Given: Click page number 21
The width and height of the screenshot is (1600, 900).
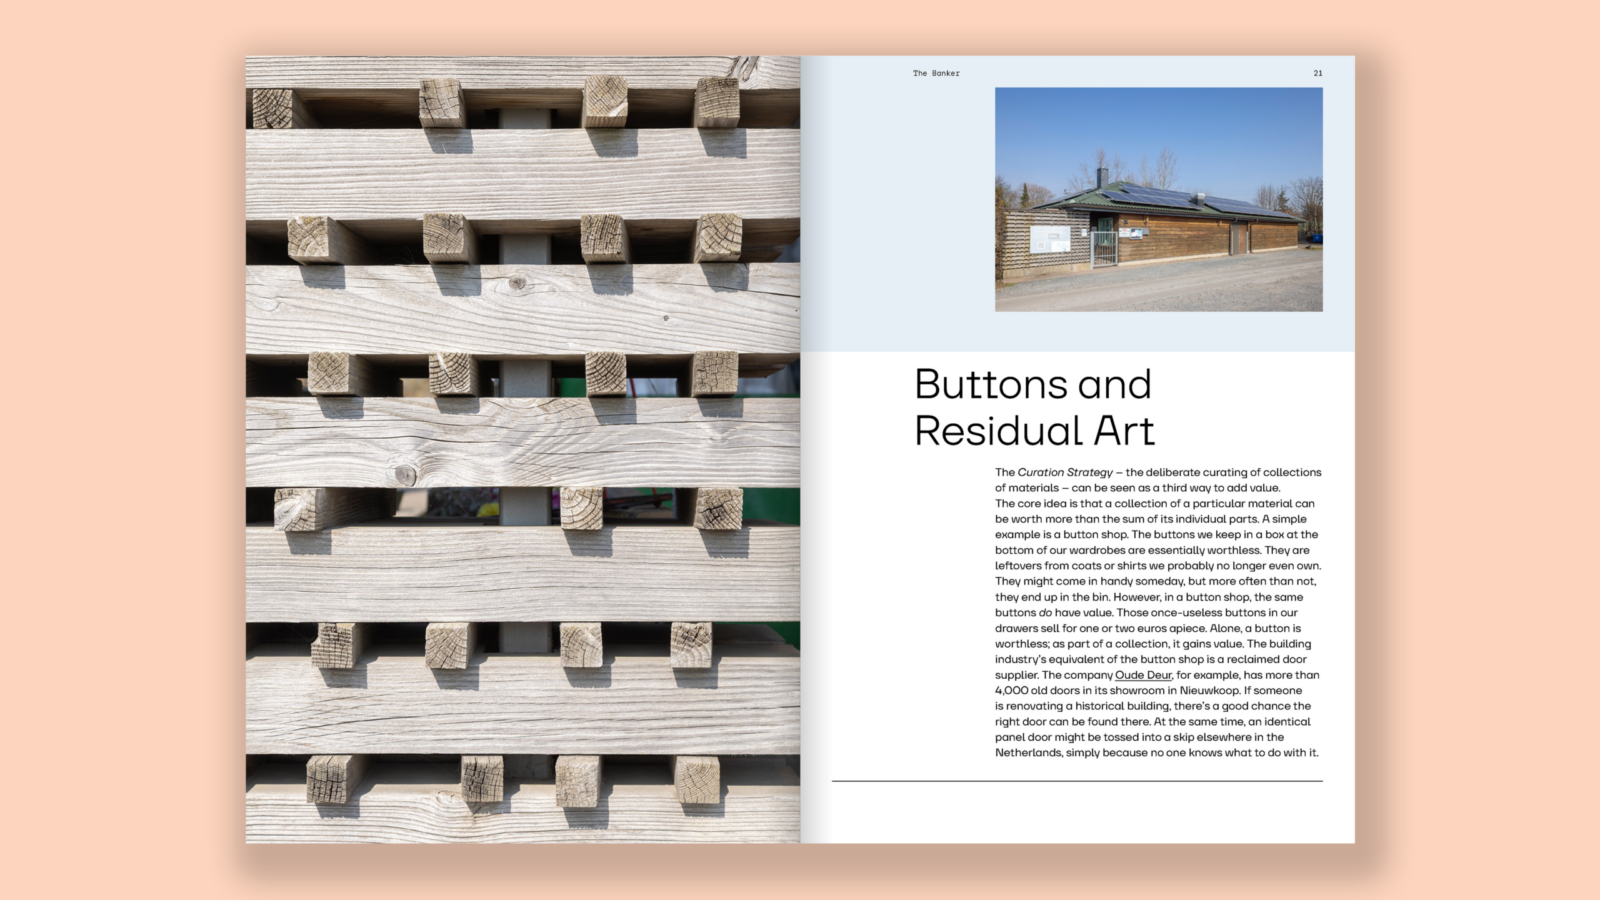Looking at the screenshot, I should coord(1317,73).
